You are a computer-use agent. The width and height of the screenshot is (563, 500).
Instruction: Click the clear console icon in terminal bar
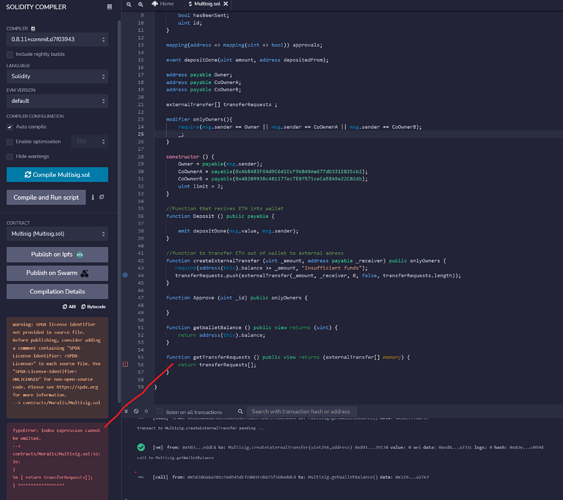pos(136,411)
